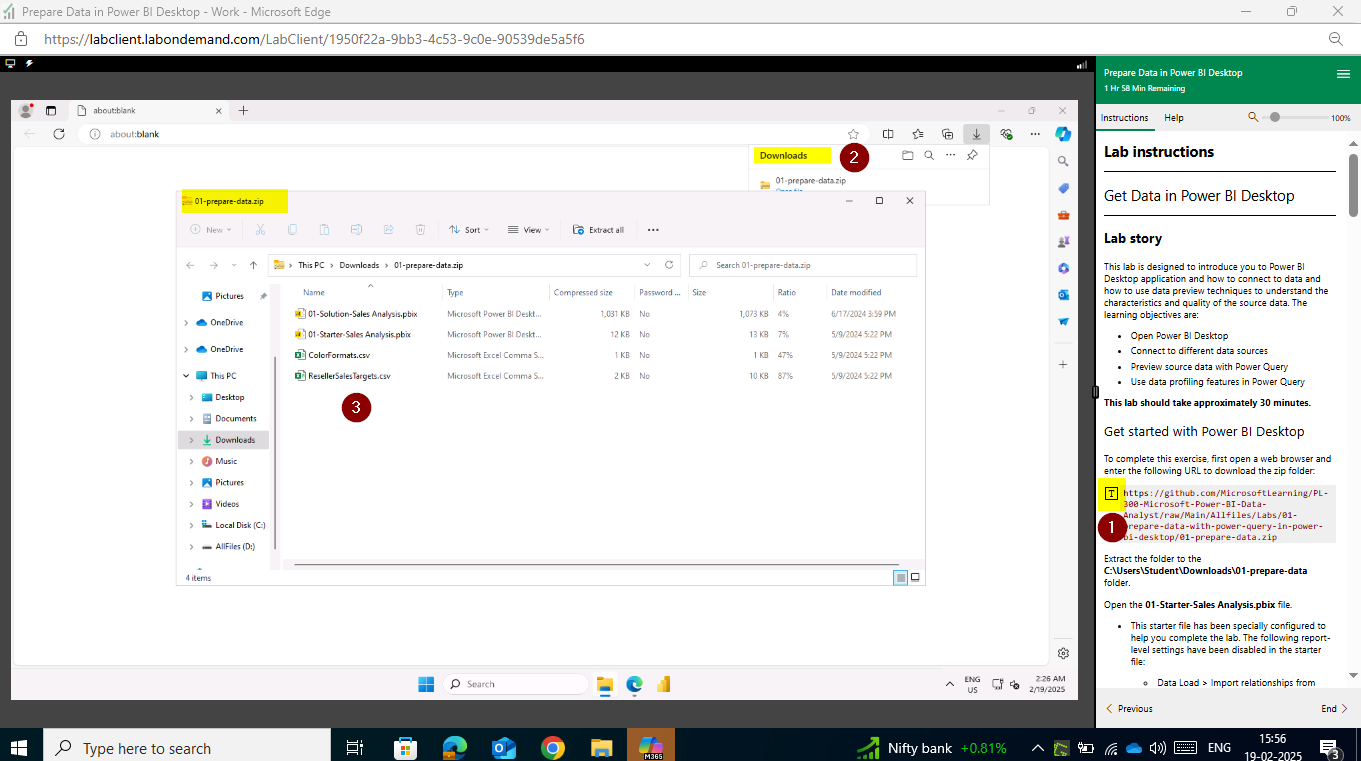Click the Delete trash icon in File Explorer

point(420,230)
